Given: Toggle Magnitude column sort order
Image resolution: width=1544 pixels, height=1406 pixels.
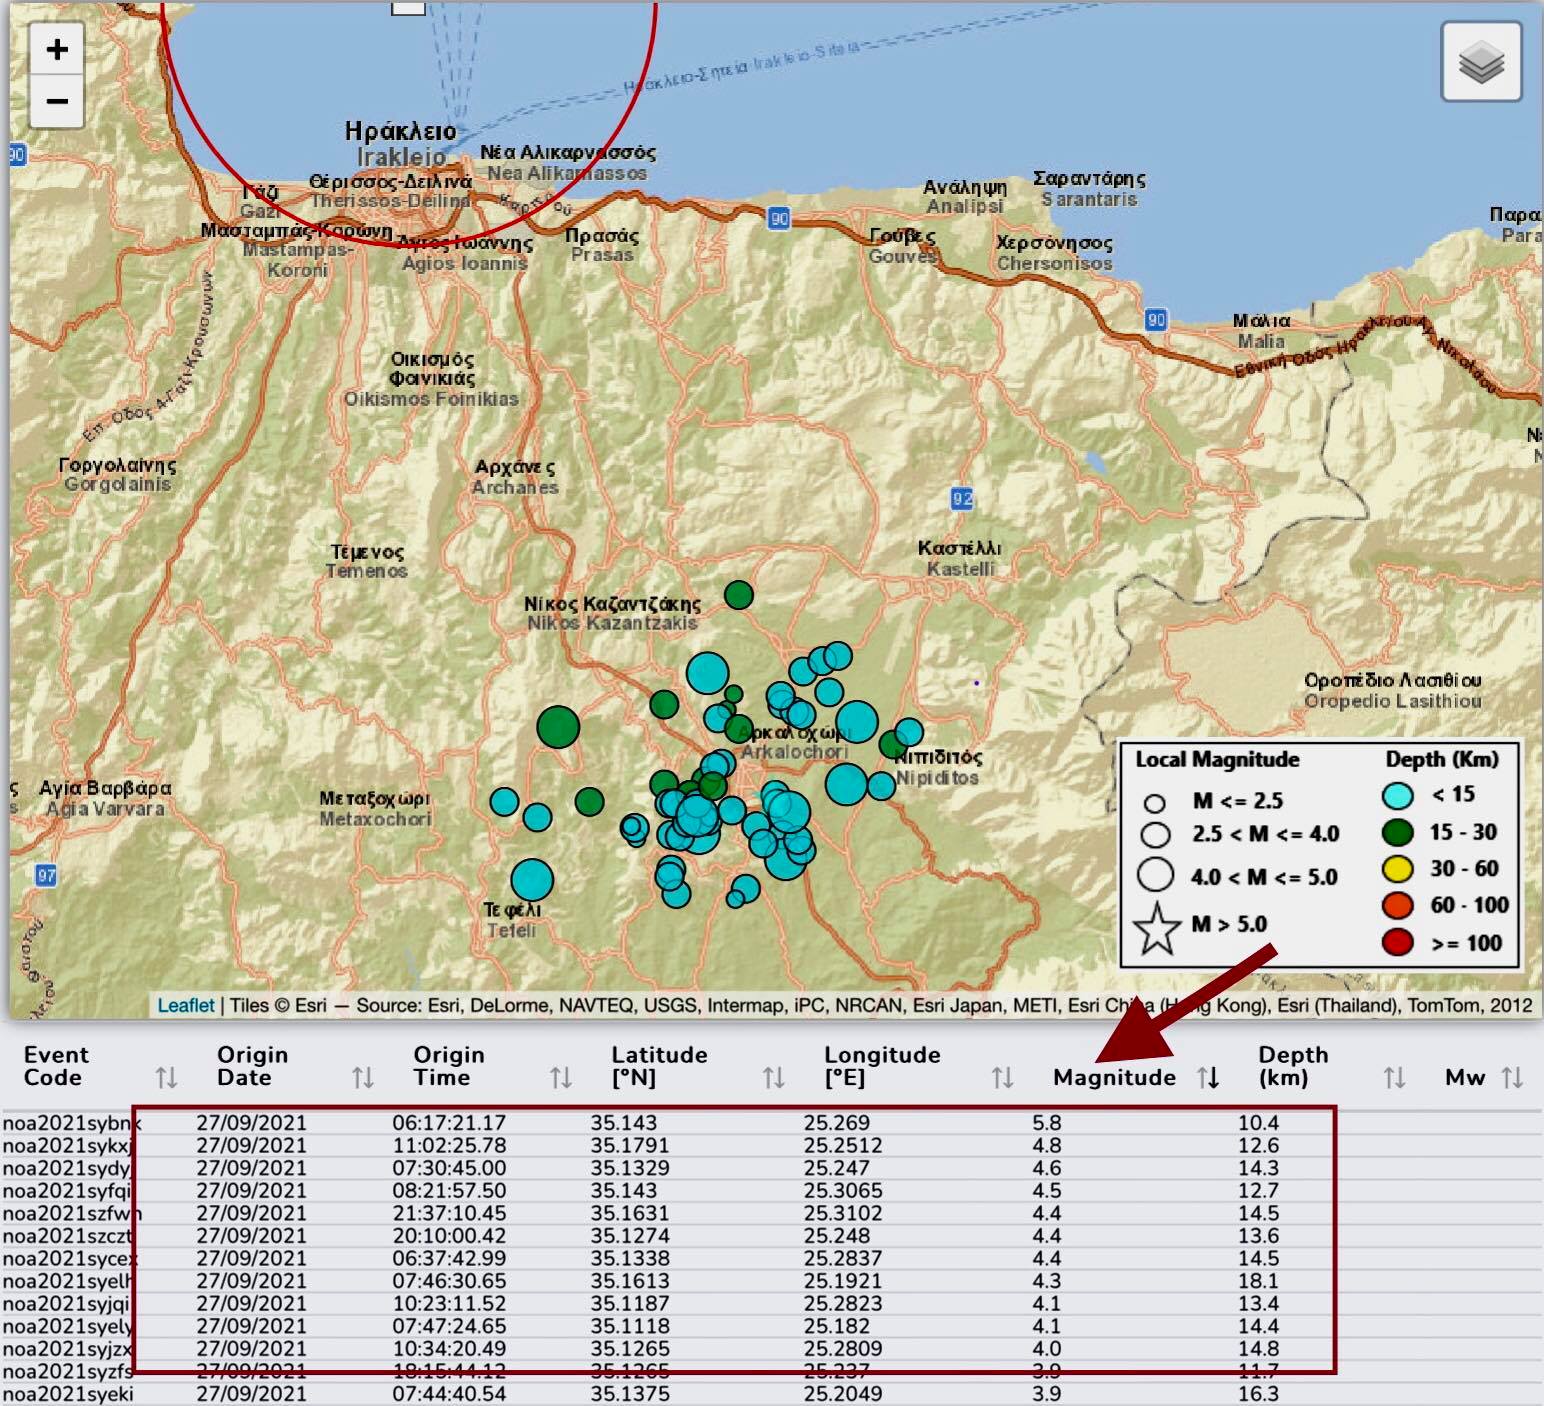Looking at the screenshot, I should point(1208,1077).
